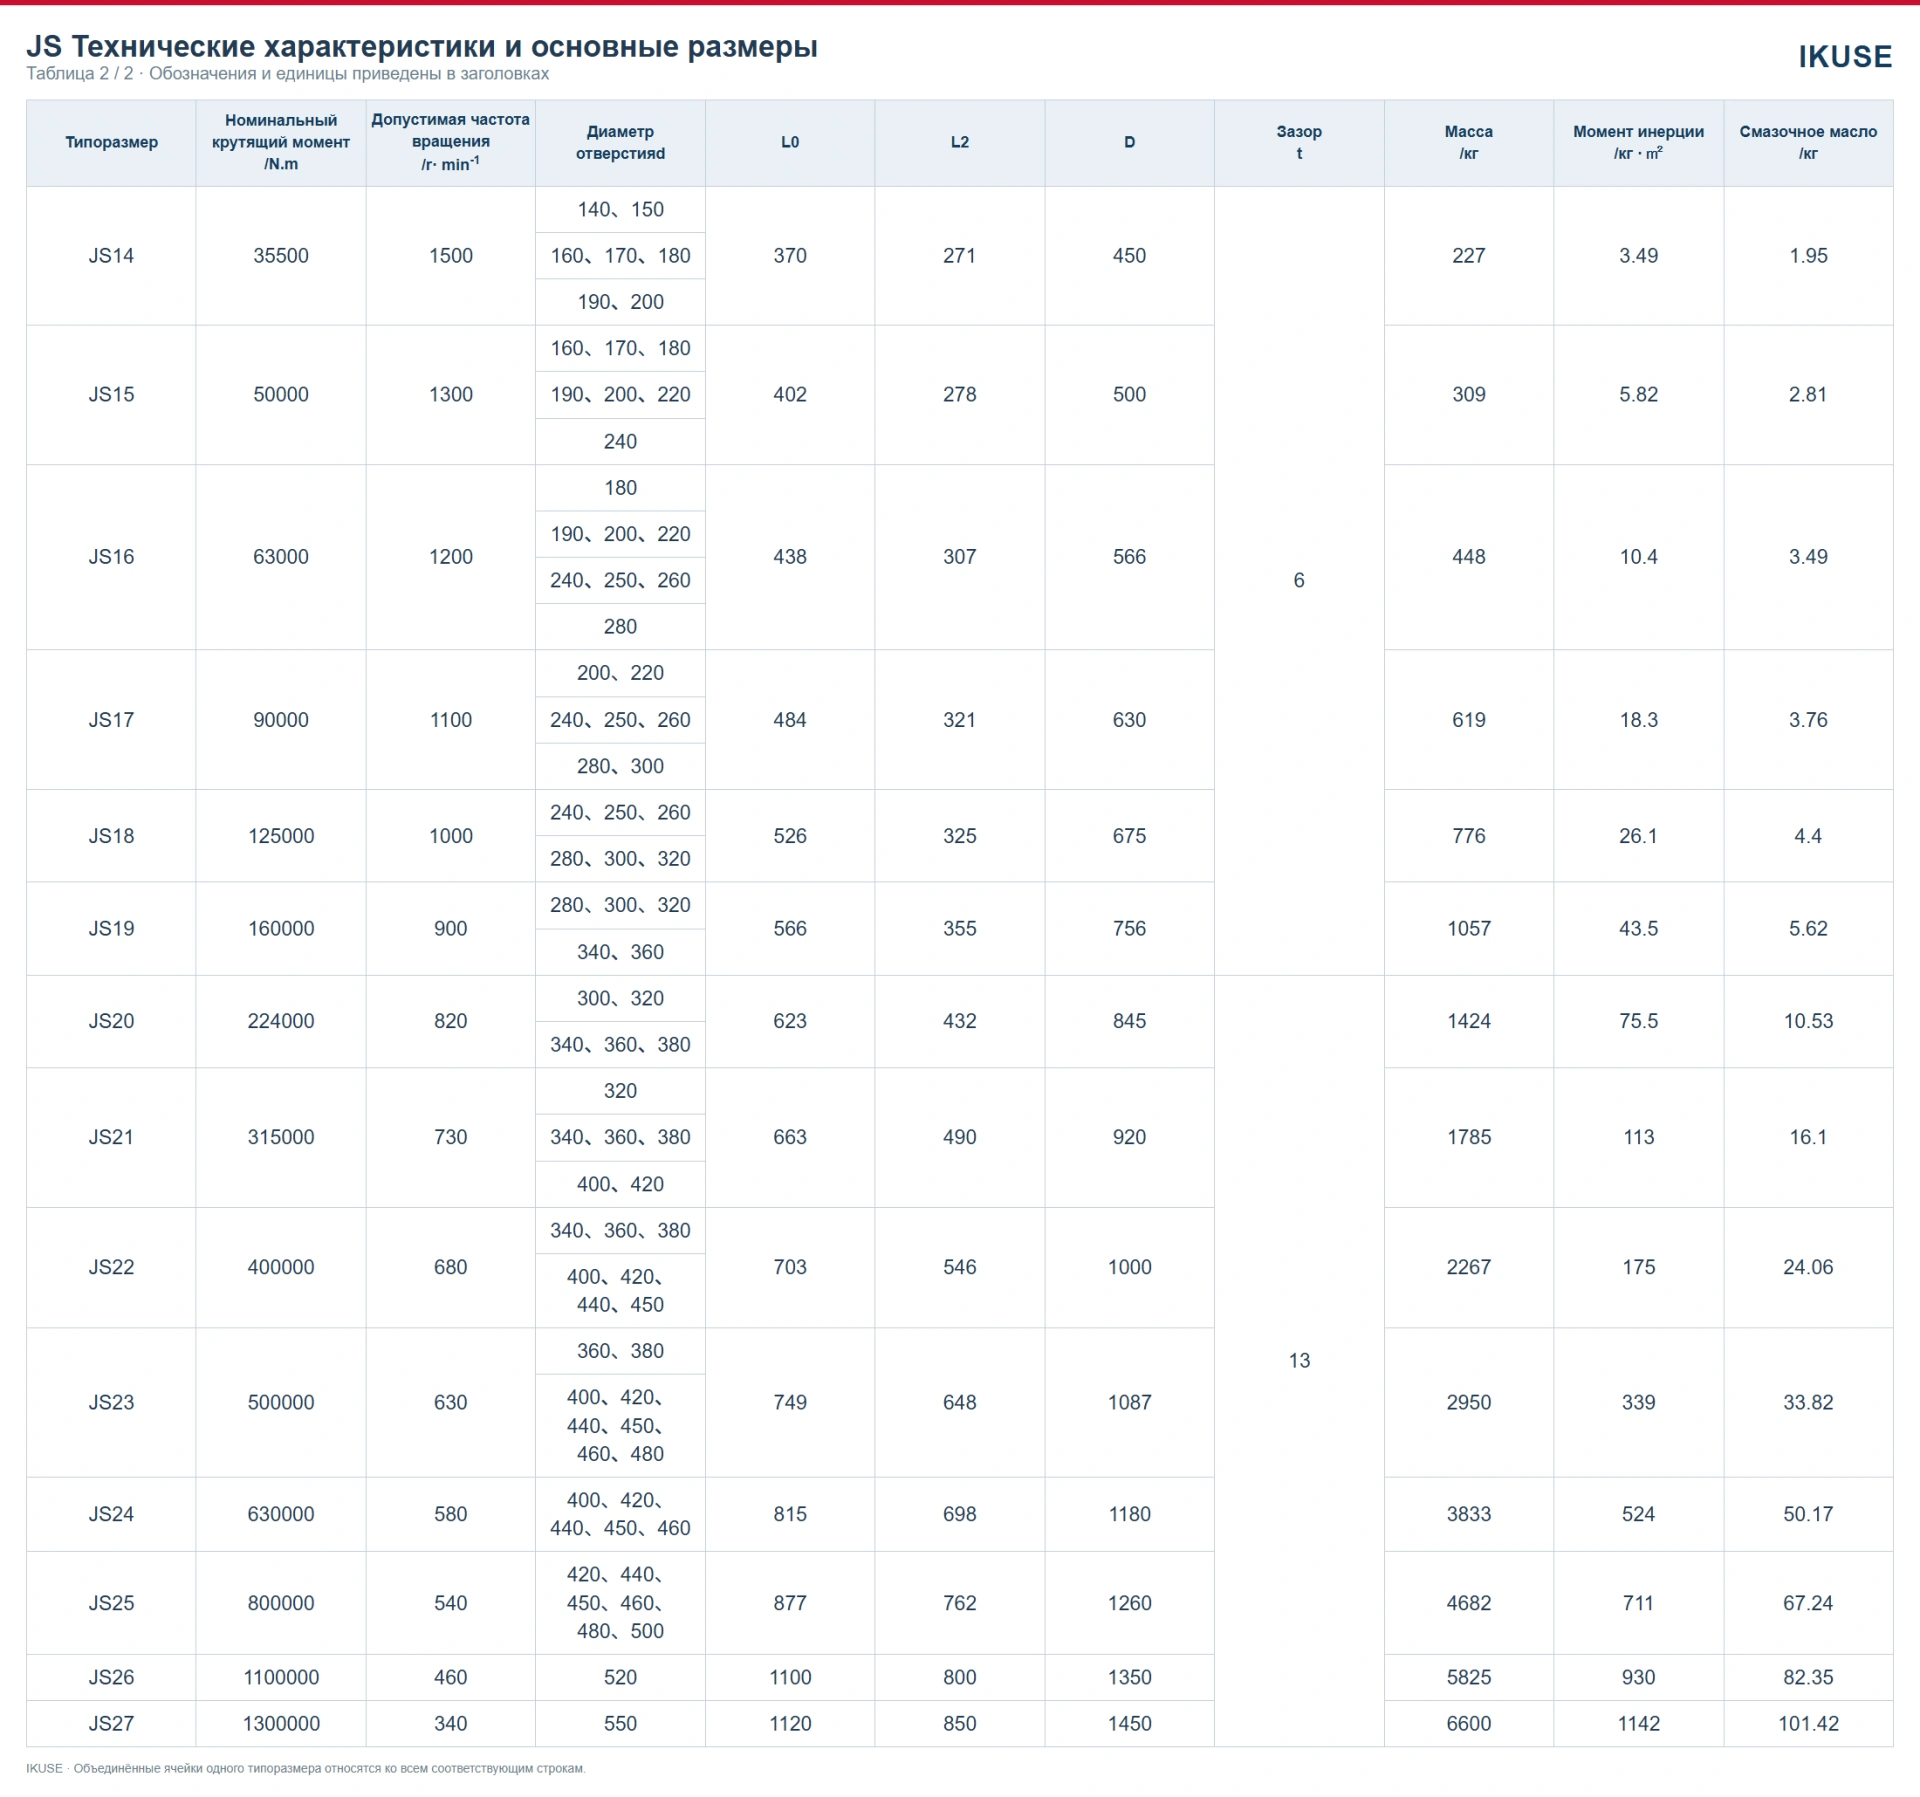Select the page title heading text
1920x1797 pixels.
[x=421, y=46]
